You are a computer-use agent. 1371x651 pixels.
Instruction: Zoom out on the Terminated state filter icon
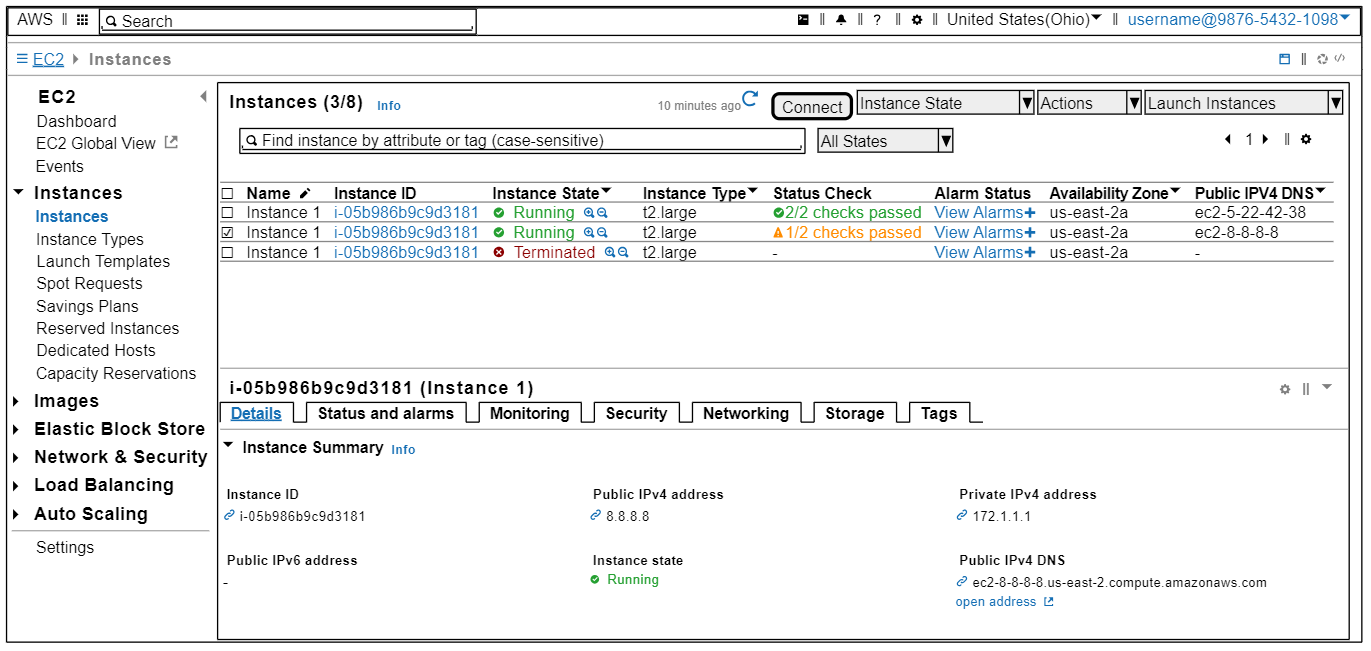pos(623,253)
